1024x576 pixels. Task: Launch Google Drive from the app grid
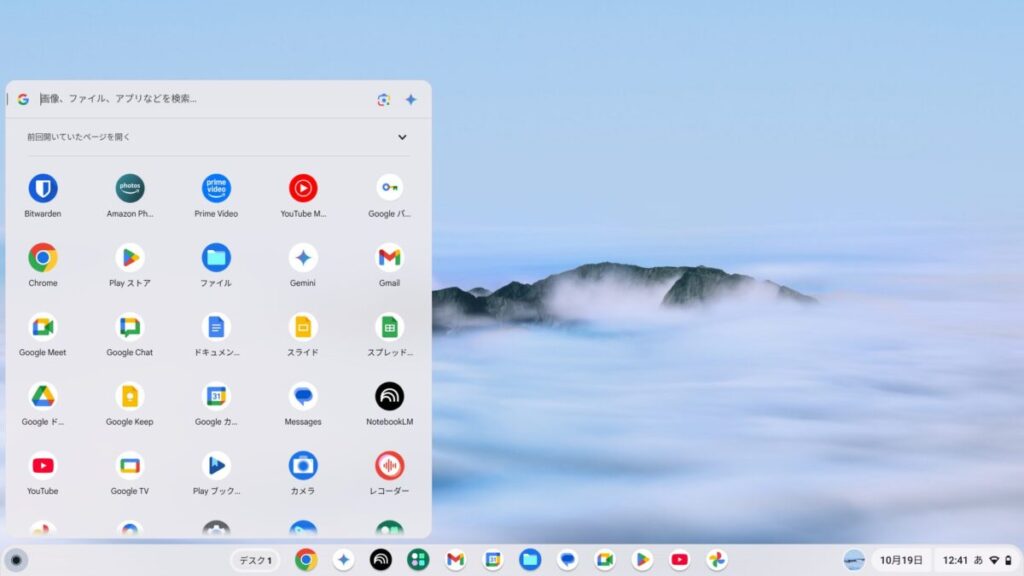(x=42, y=397)
